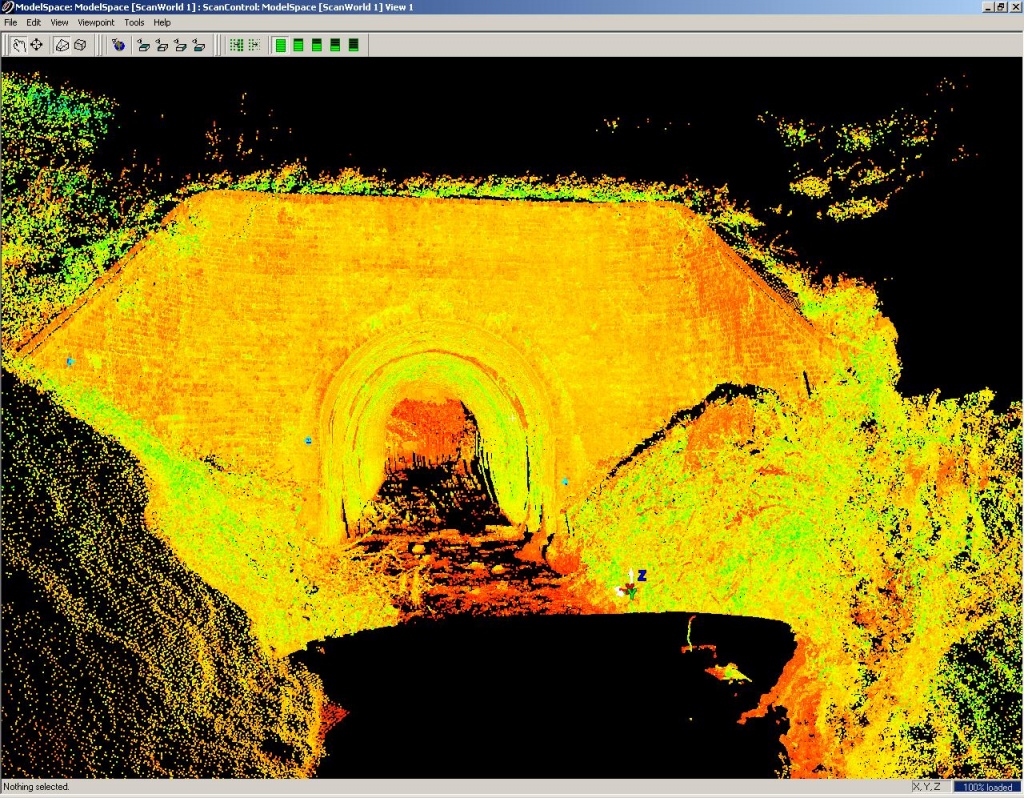The height and width of the screenshot is (798, 1024).
Task: Click the first scanner icon after the globe
Action: (x=143, y=44)
